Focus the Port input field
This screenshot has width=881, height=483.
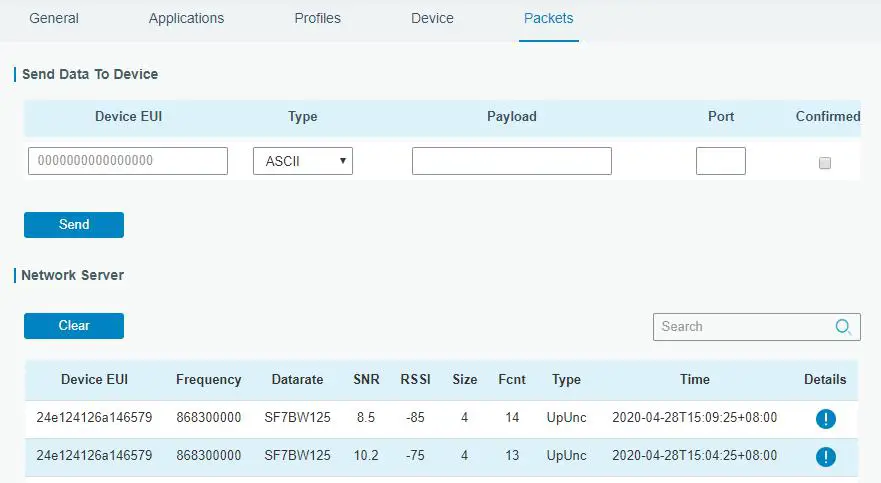pos(721,161)
